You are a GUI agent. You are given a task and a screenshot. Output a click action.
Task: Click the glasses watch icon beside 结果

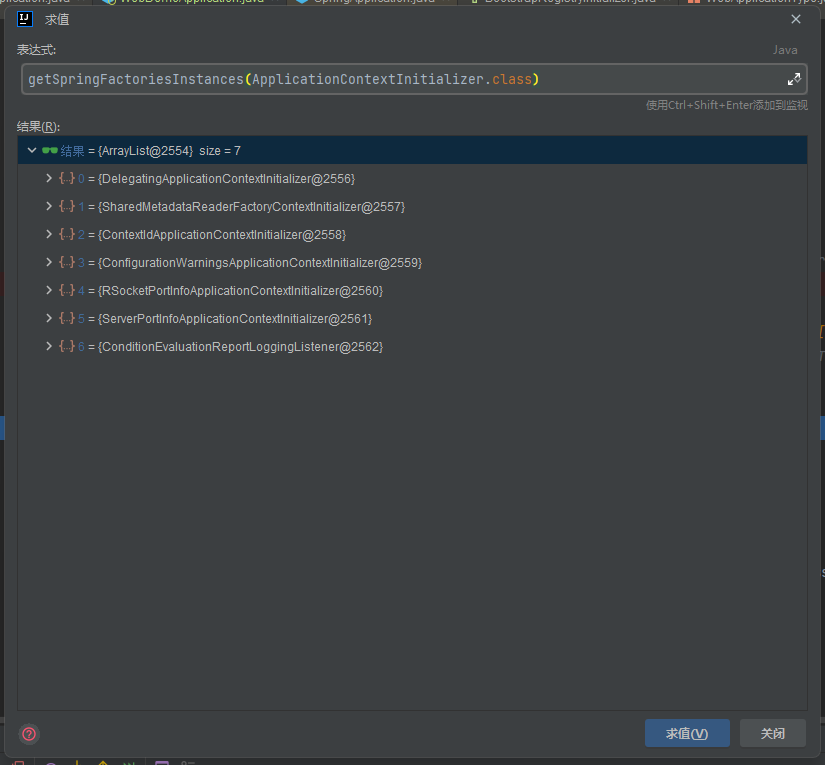tap(50, 150)
